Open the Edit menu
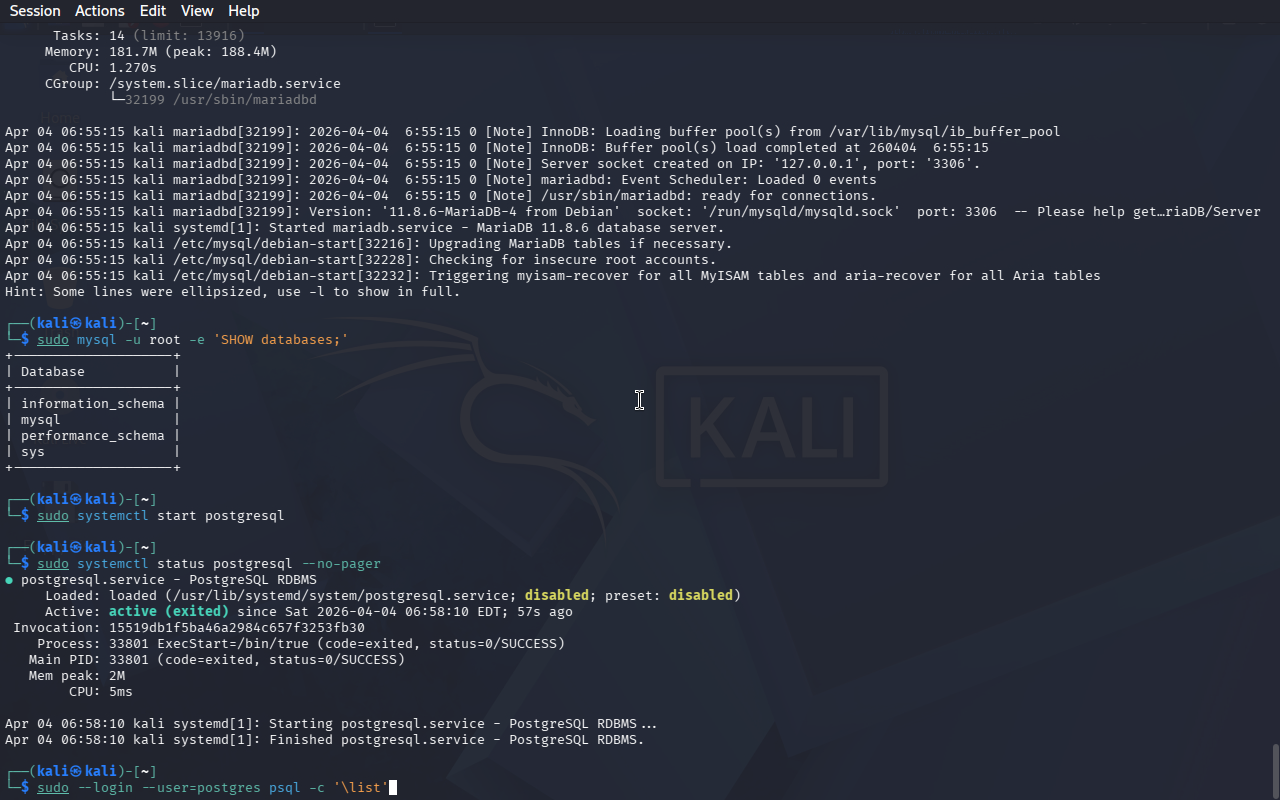Viewport: 1280px width, 800px height. (x=153, y=11)
